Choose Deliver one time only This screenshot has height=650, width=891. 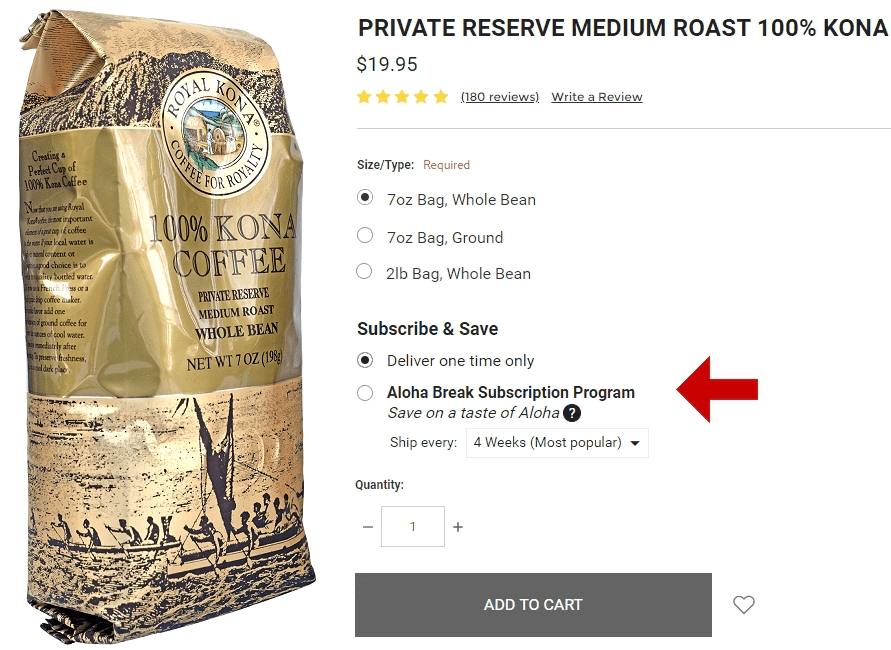[365, 360]
